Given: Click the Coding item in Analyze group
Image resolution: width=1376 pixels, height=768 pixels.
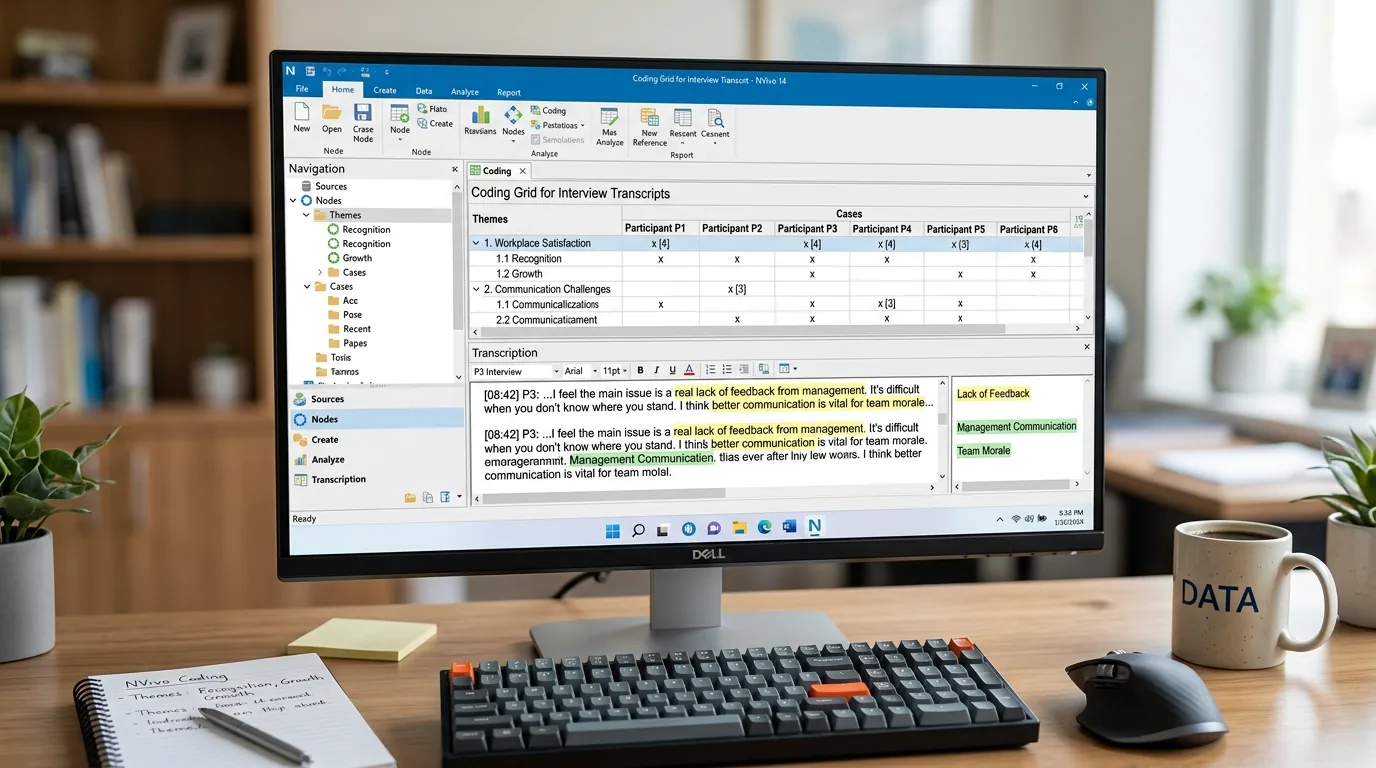Looking at the screenshot, I should point(548,111).
